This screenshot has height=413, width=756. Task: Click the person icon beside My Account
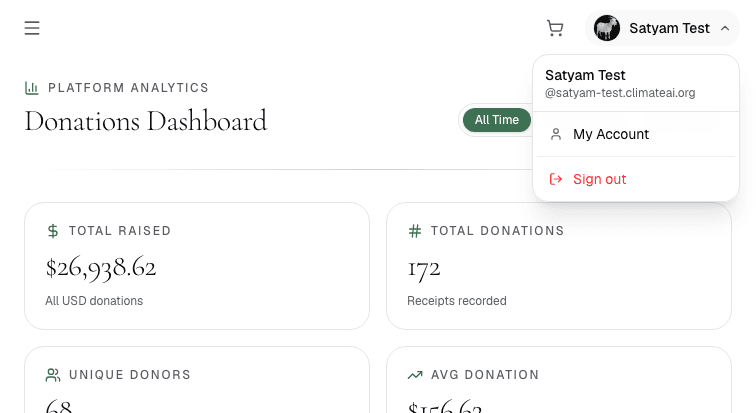pyautogui.click(x=556, y=134)
